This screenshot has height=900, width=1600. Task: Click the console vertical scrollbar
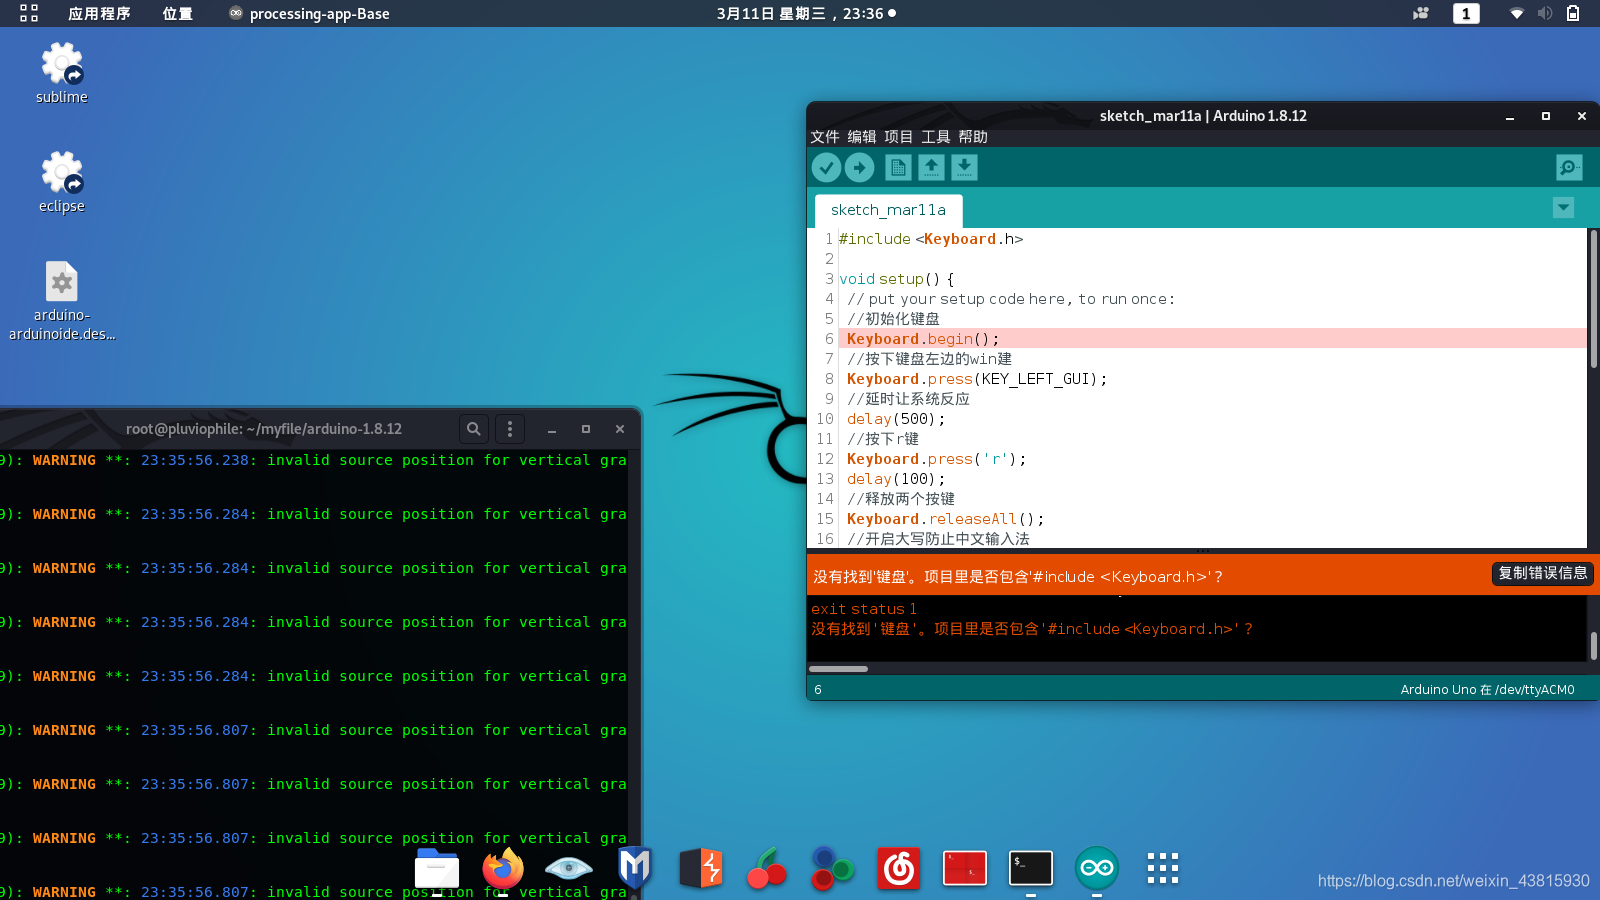(1593, 645)
